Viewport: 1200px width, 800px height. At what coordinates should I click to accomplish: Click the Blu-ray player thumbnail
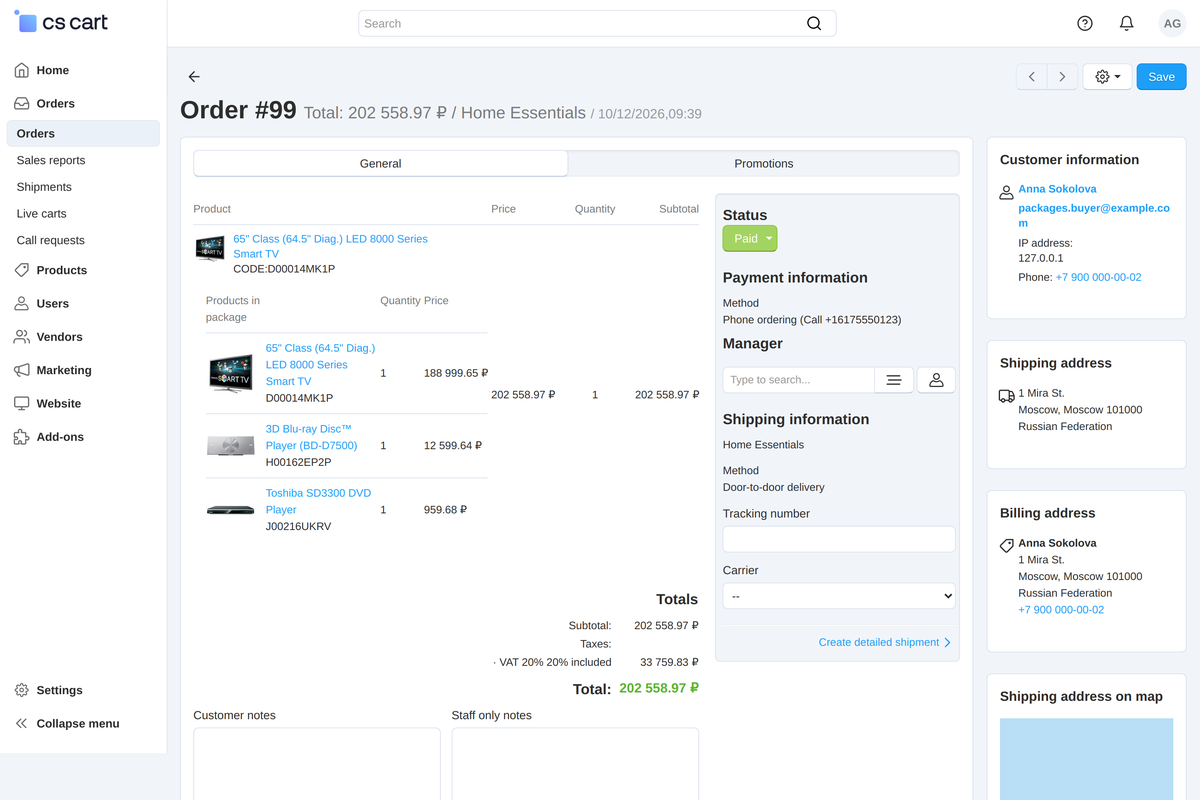point(231,445)
